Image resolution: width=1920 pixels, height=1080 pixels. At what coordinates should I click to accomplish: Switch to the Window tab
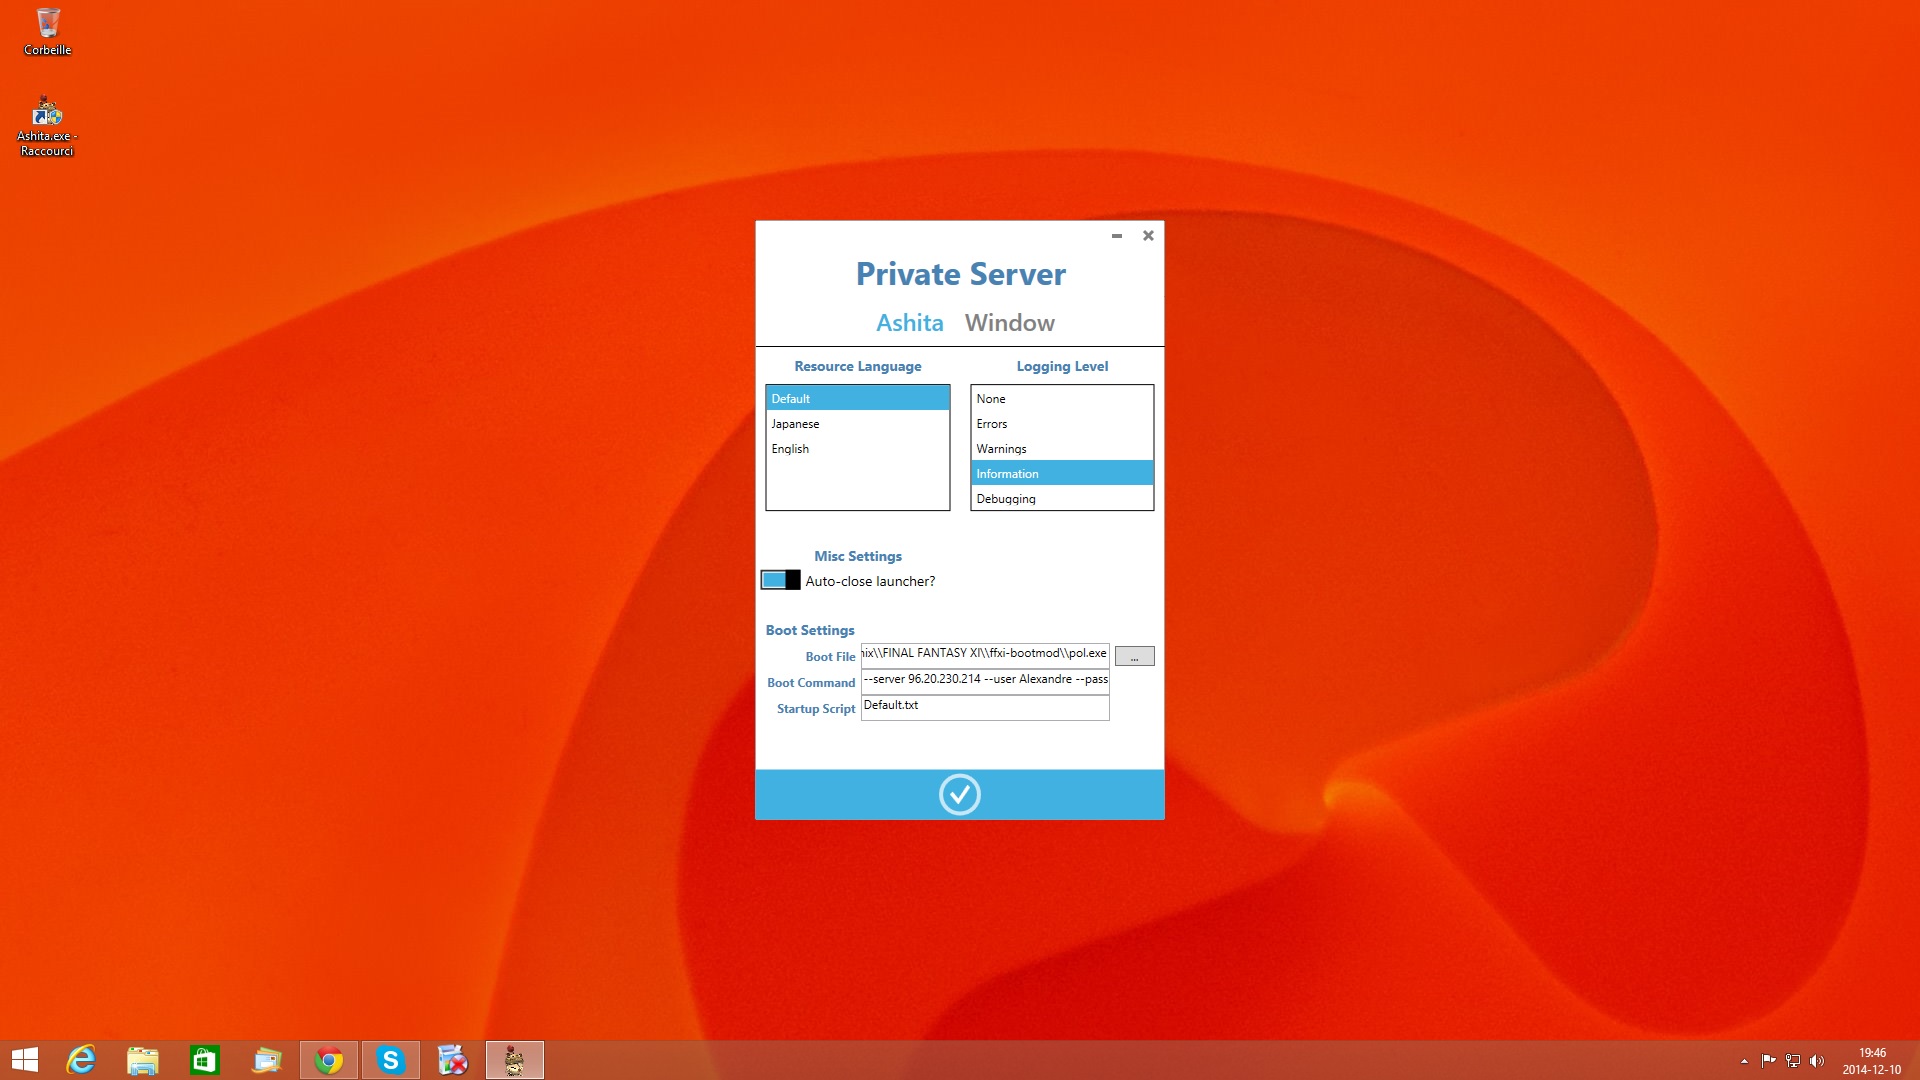(x=1009, y=323)
